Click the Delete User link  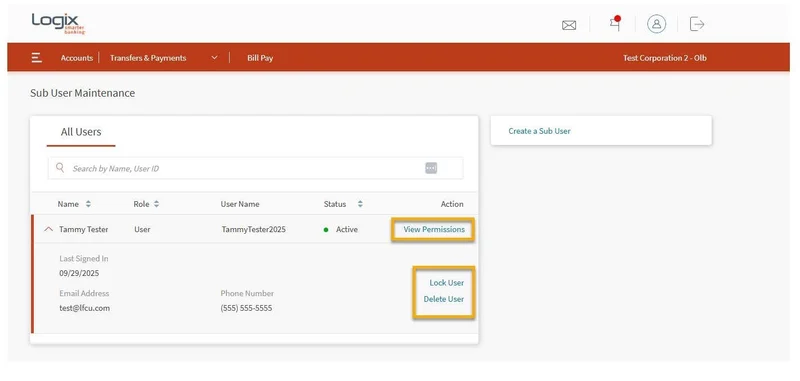pyautogui.click(x=444, y=299)
